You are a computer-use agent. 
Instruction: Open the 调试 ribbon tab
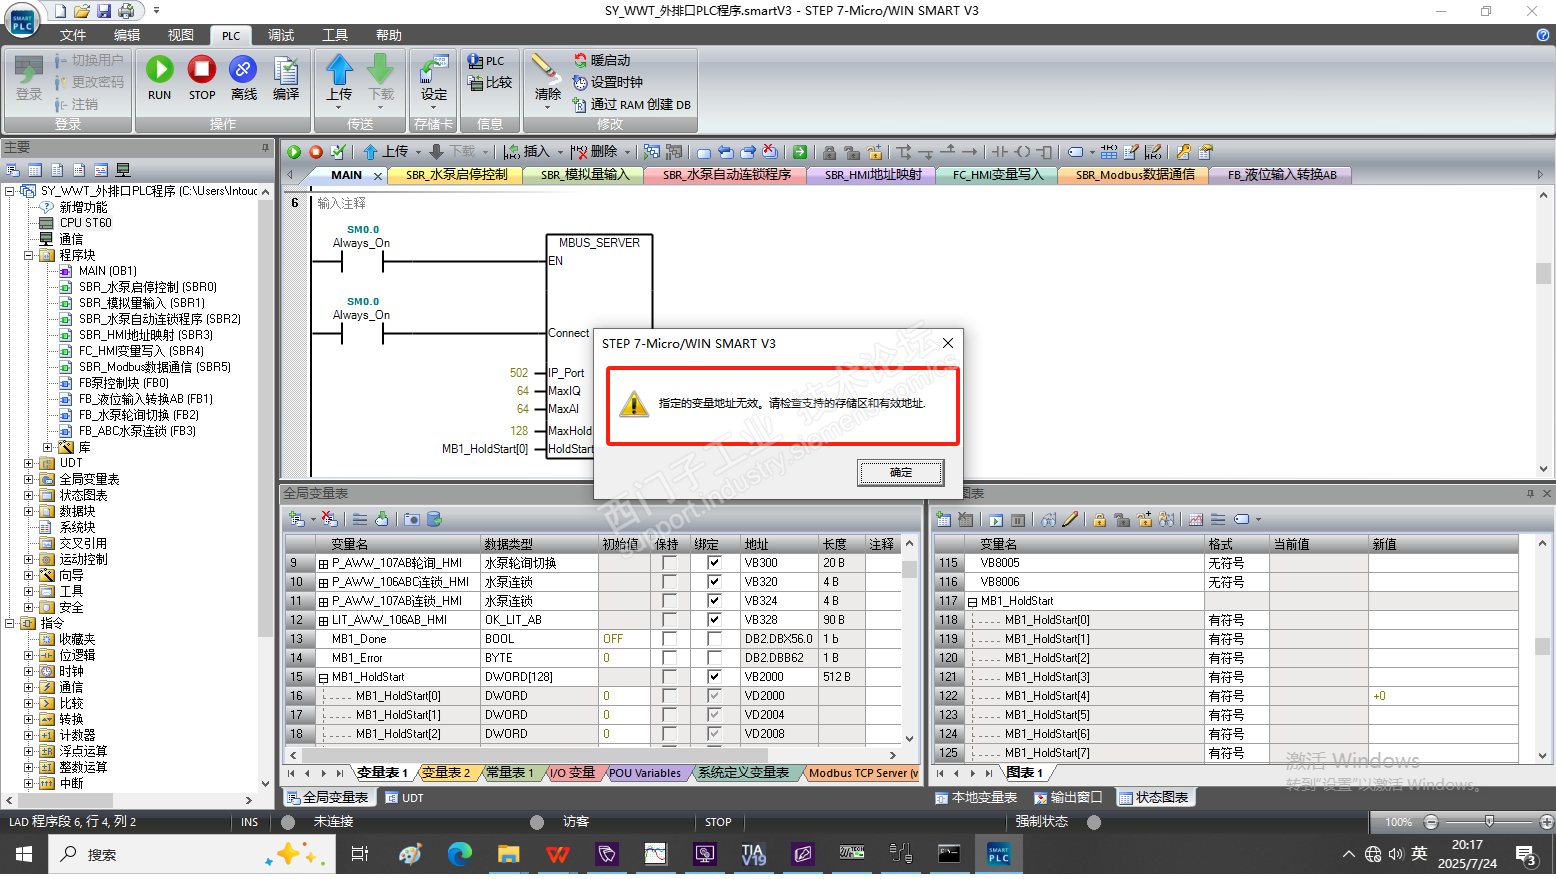tap(281, 35)
